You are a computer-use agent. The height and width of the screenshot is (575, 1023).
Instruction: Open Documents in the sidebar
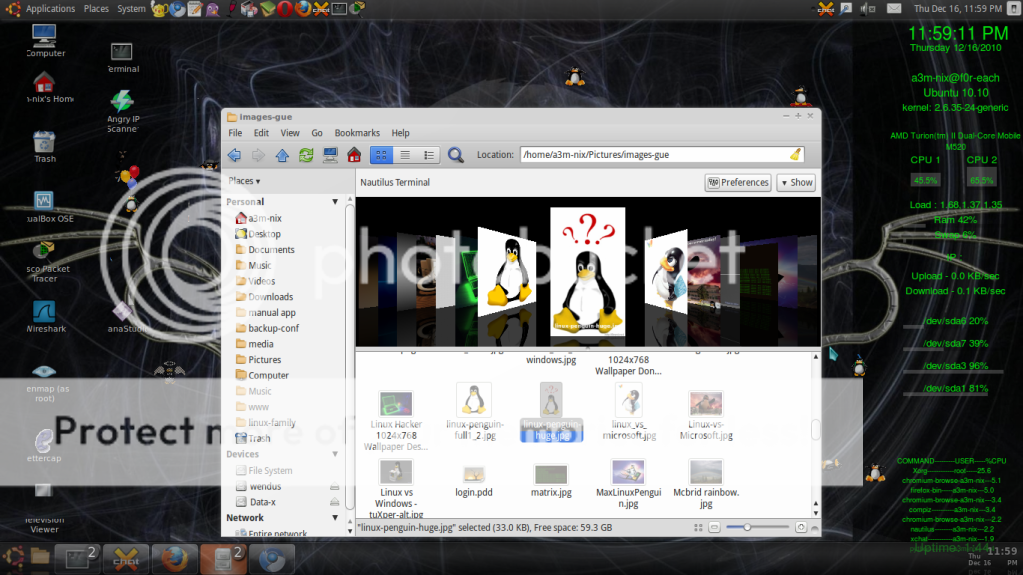265,249
